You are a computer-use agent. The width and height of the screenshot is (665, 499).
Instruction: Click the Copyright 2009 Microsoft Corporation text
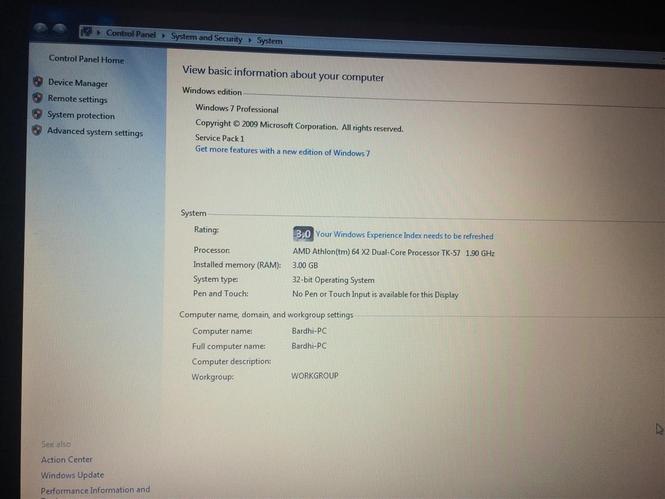point(299,125)
